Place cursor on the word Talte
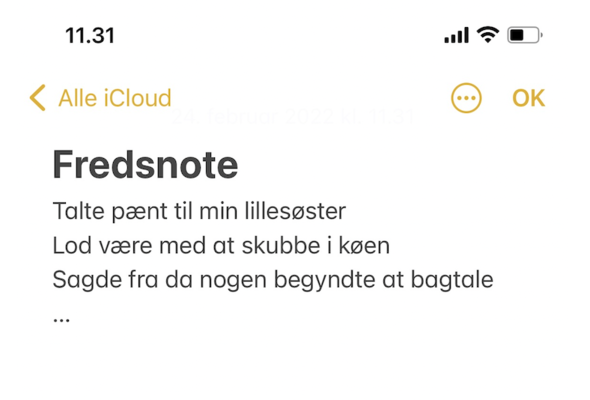Screen dimensions: 590x400 coord(78,211)
